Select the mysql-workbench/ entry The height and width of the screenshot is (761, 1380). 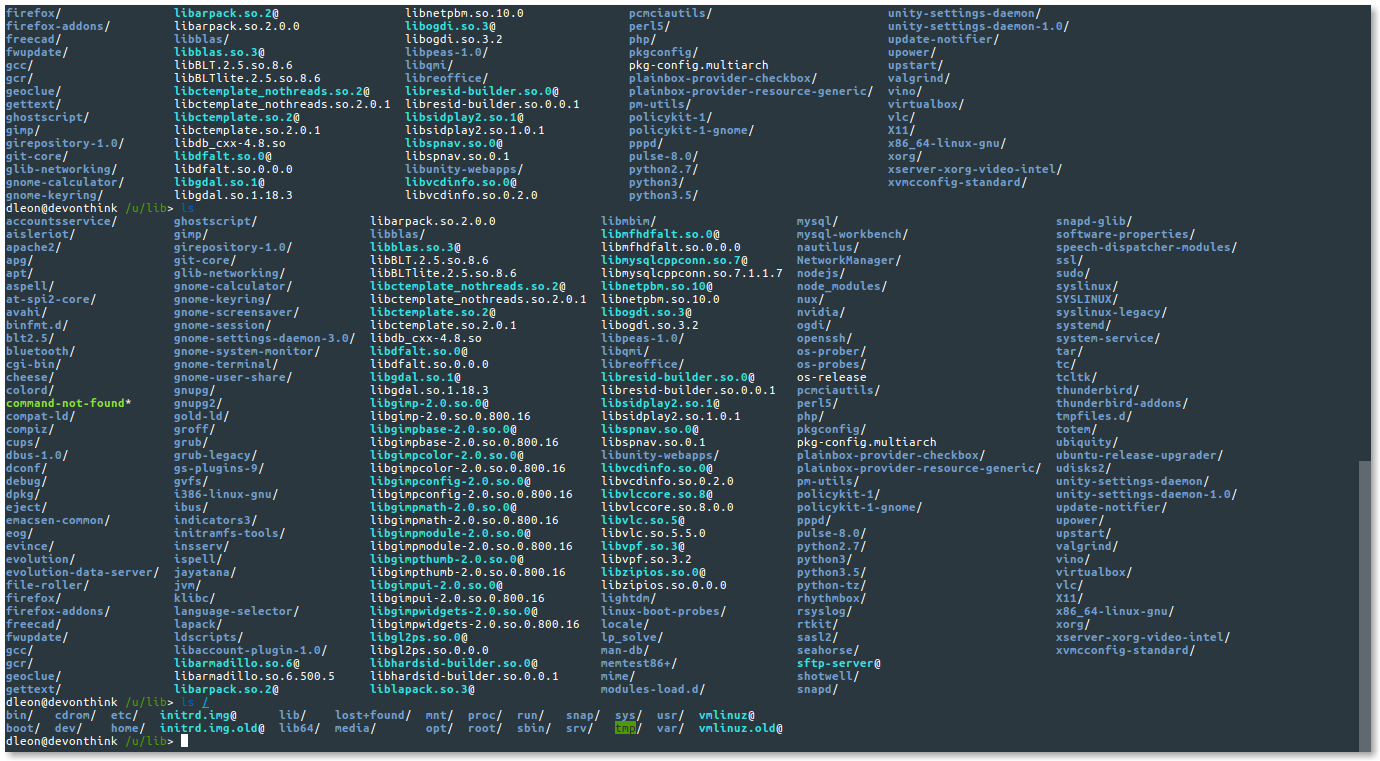[853, 234]
